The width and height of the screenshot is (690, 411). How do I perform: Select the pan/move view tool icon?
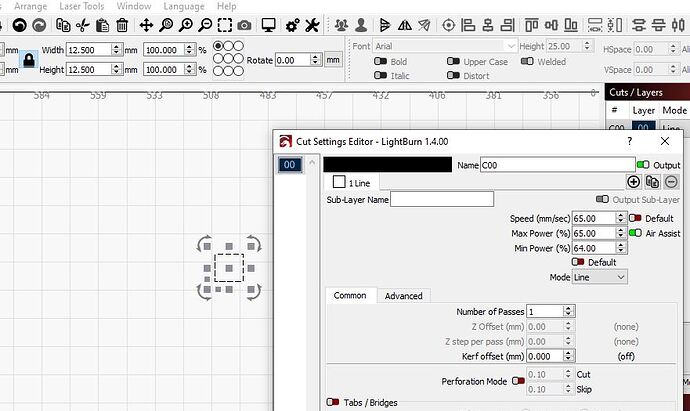[x=146, y=24]
